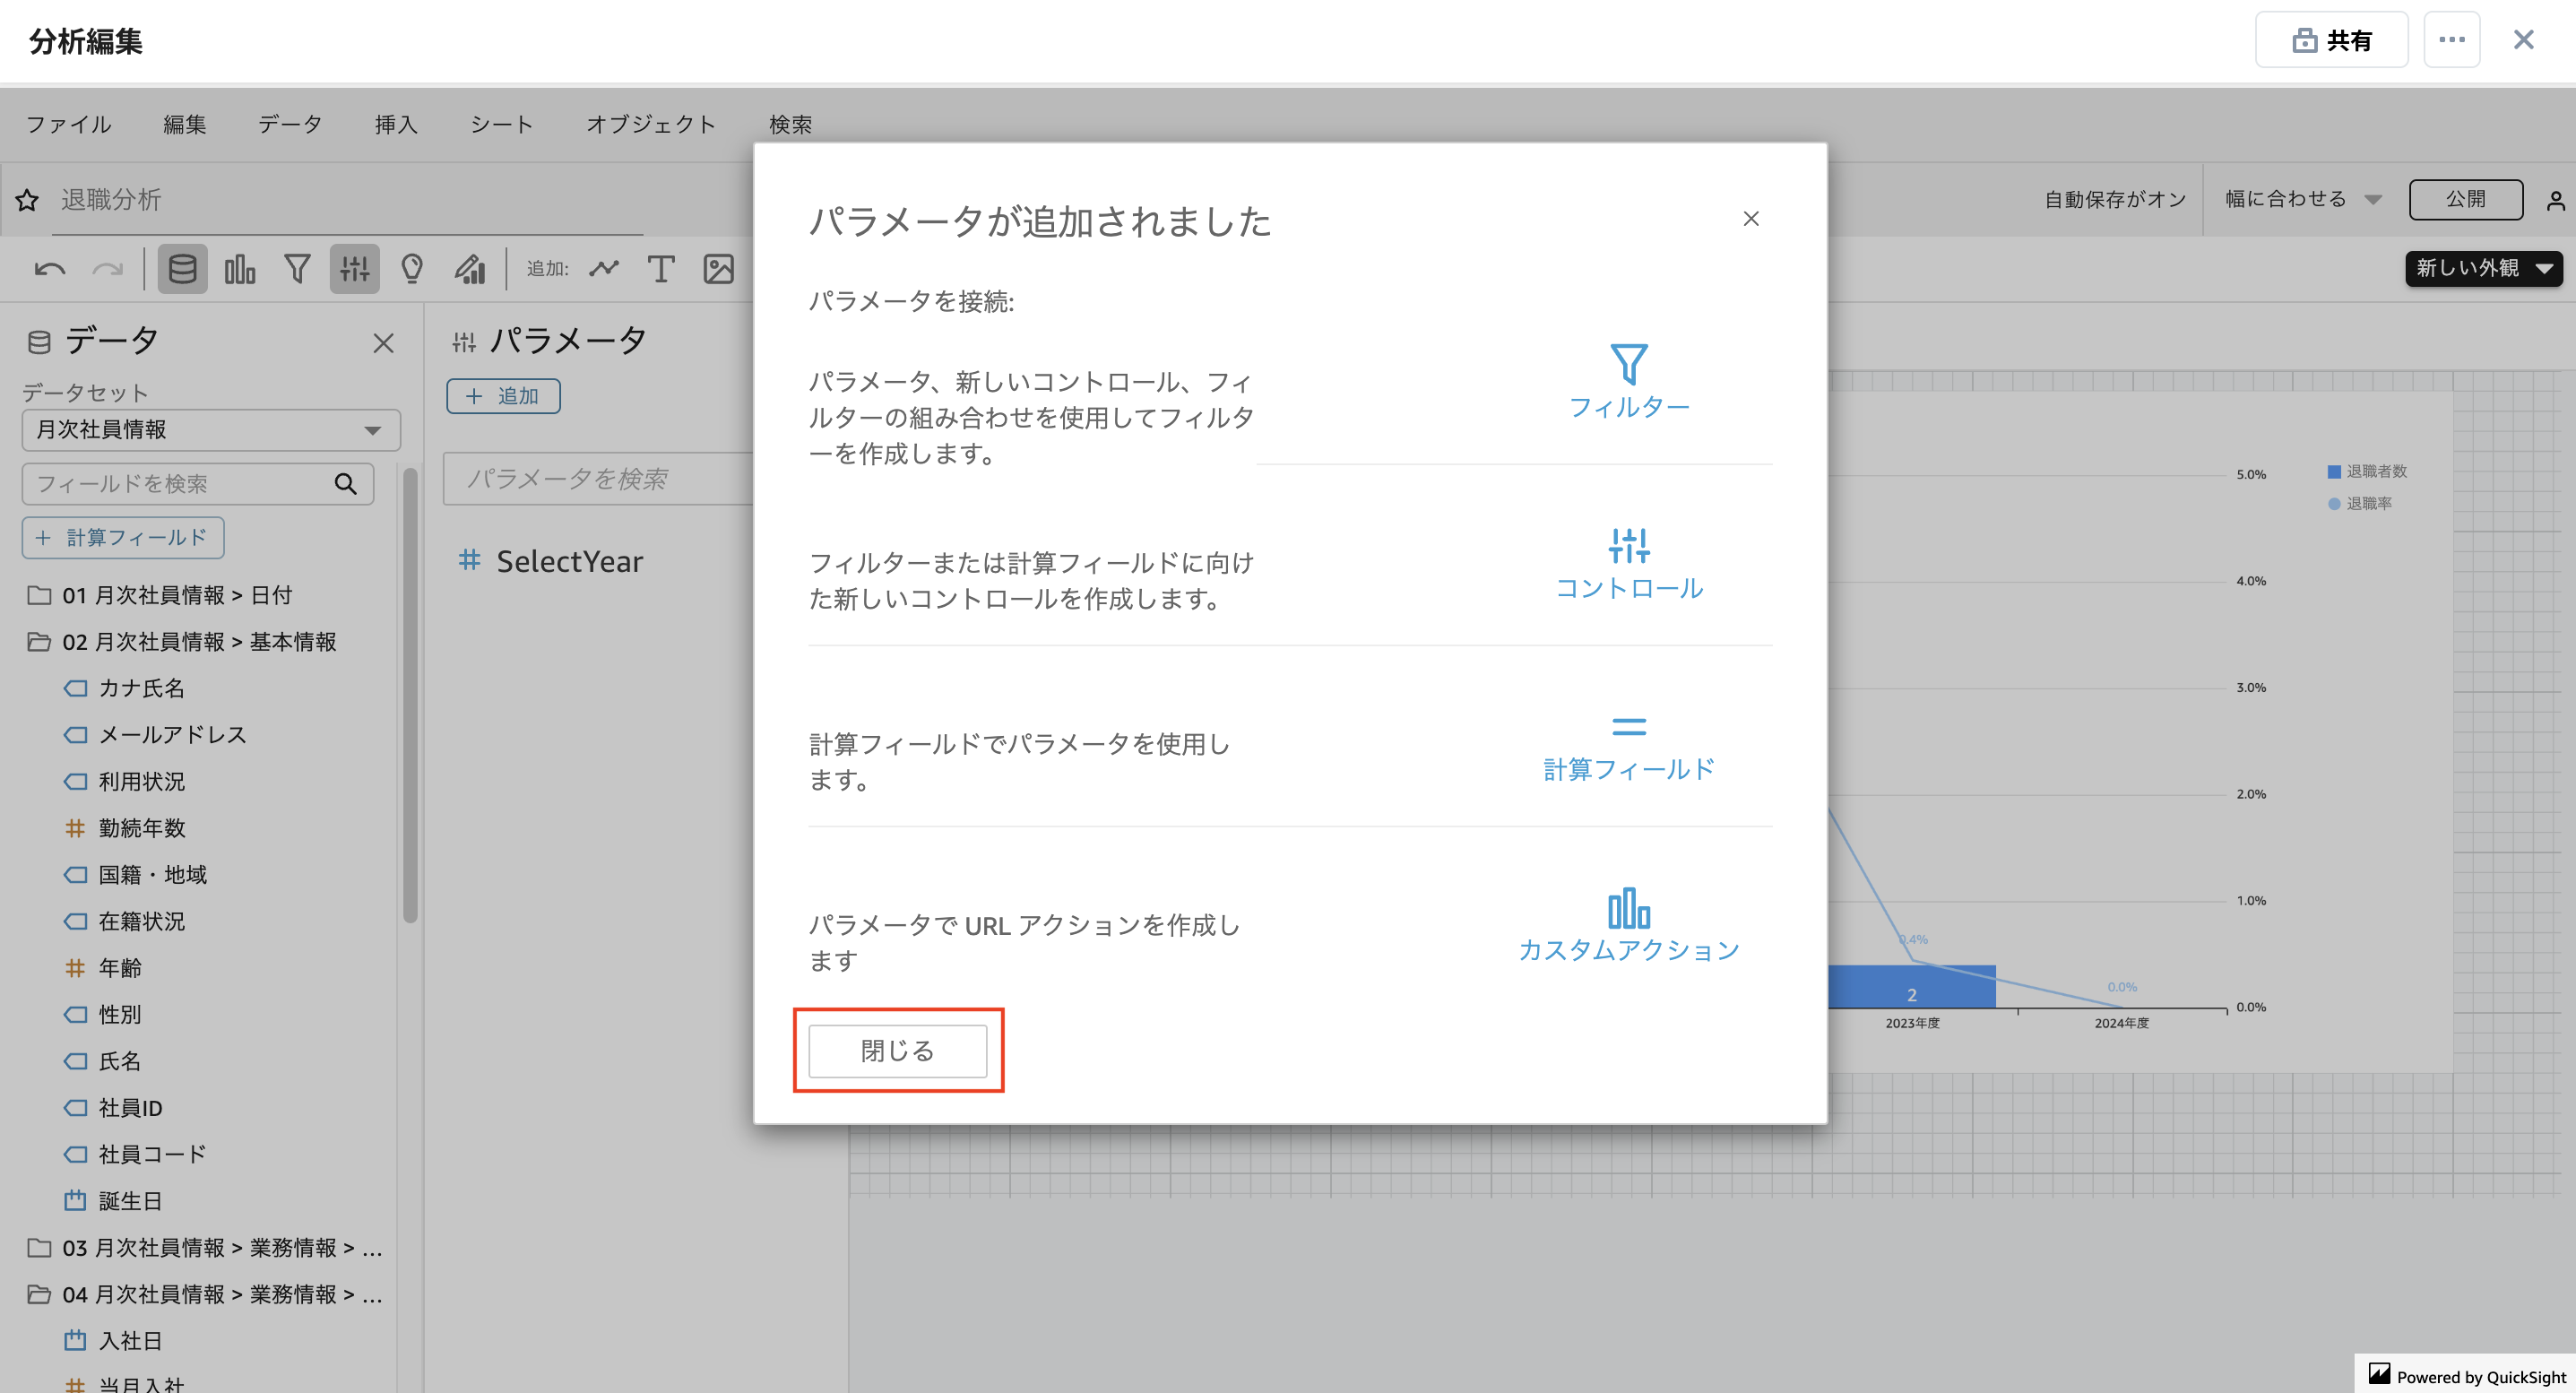2576x1393 pixels.
Task: Click the 退職者数 legend color swatch
Action: pos(2333,472)
